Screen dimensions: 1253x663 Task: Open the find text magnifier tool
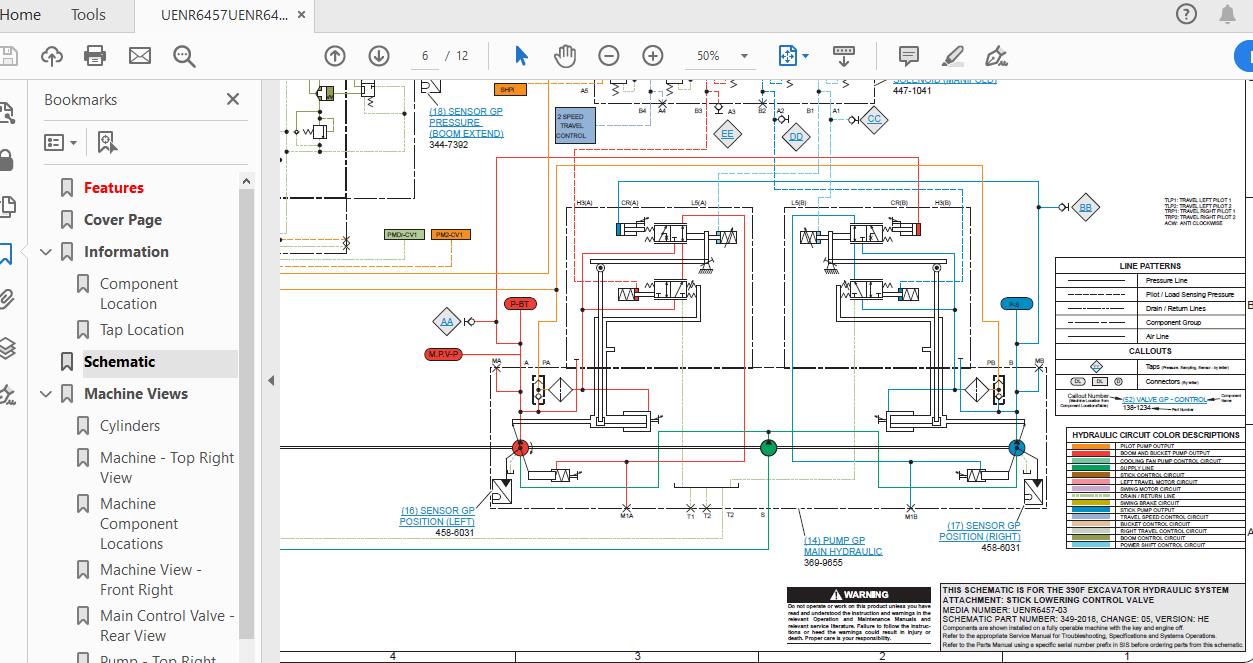[x=184, y=56]
